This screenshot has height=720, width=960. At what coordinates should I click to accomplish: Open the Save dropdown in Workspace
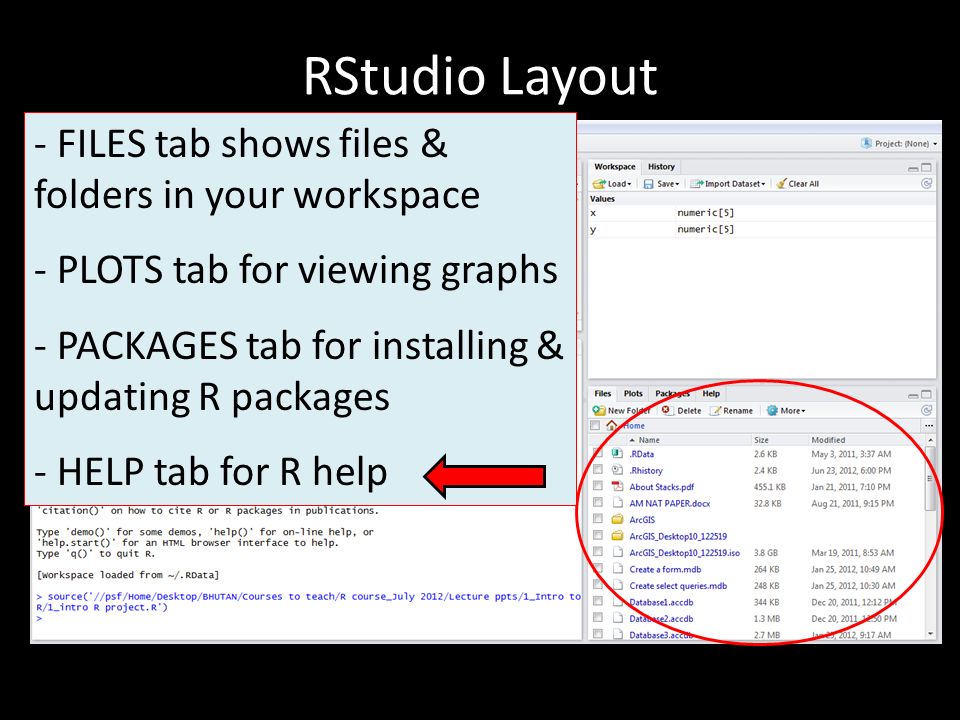point(661,184)
